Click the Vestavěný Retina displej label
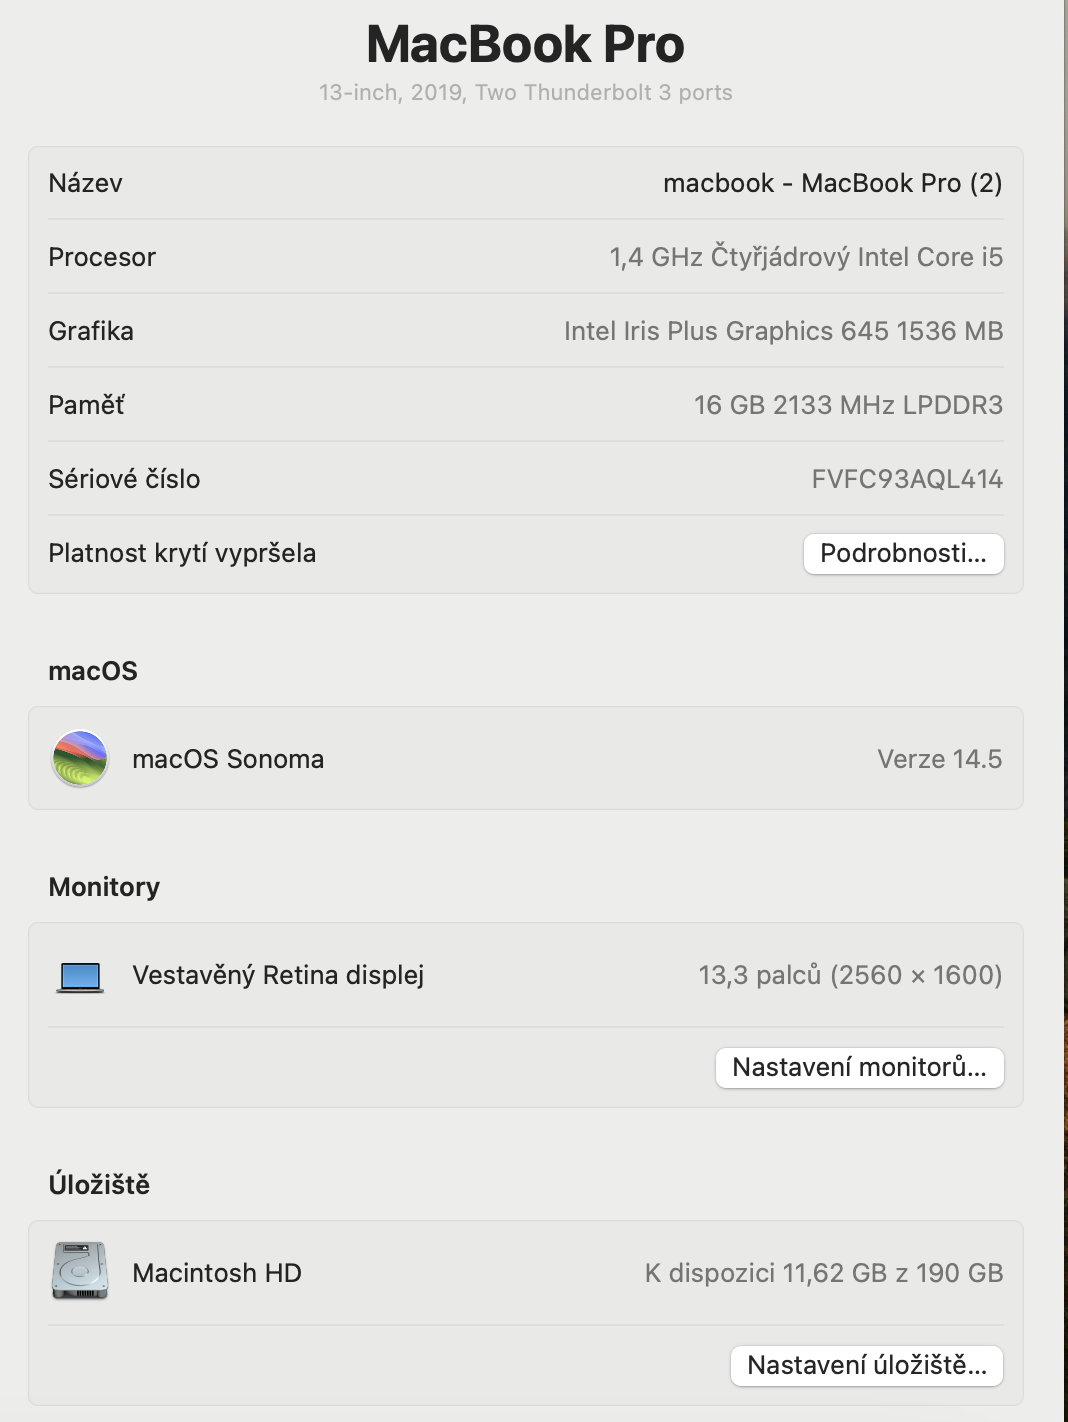Viewport: 1068px width, 1422px height. coord(278,975)
